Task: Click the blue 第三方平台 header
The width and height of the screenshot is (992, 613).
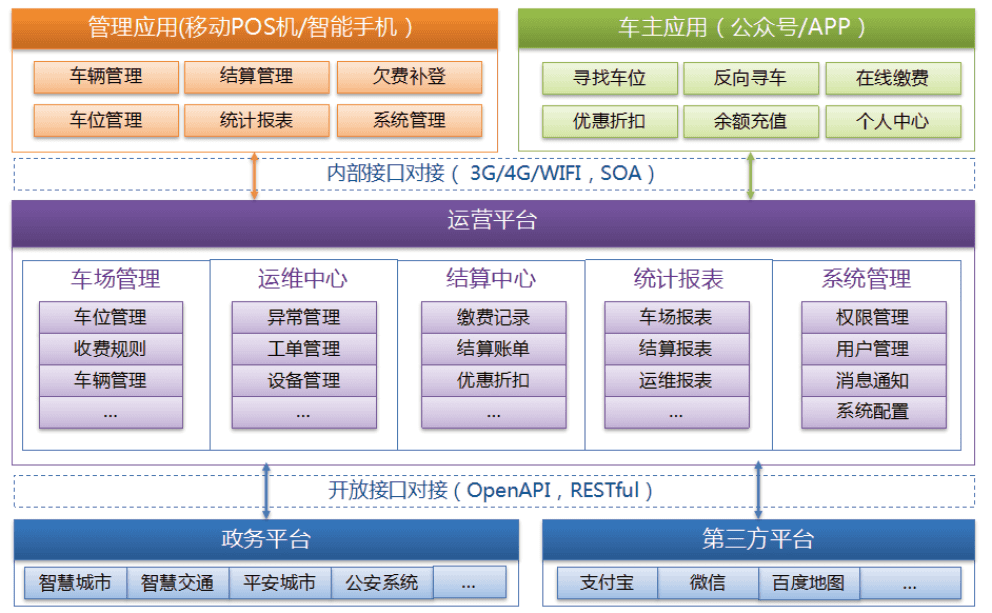Action: (759, 540)
